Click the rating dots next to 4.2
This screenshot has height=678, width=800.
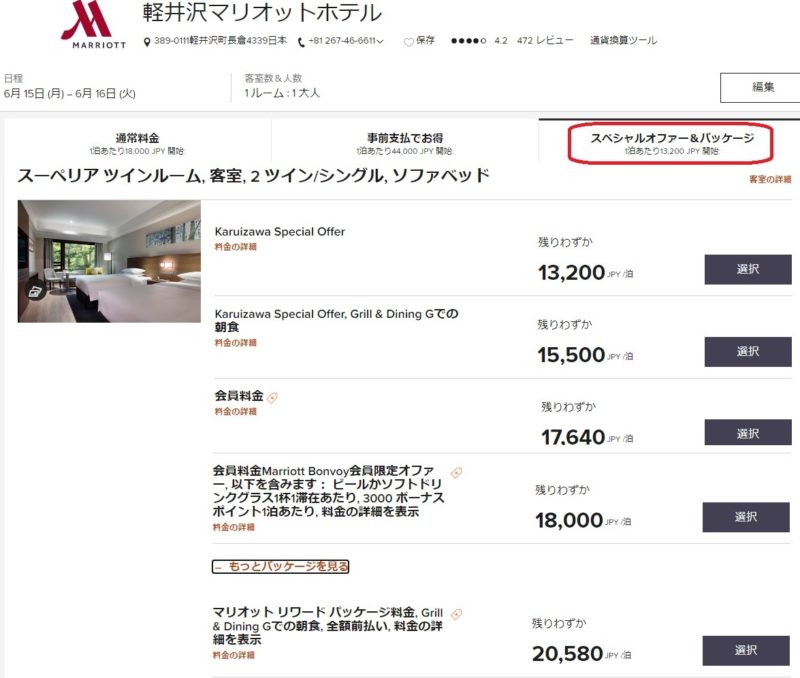coord(468,41)
